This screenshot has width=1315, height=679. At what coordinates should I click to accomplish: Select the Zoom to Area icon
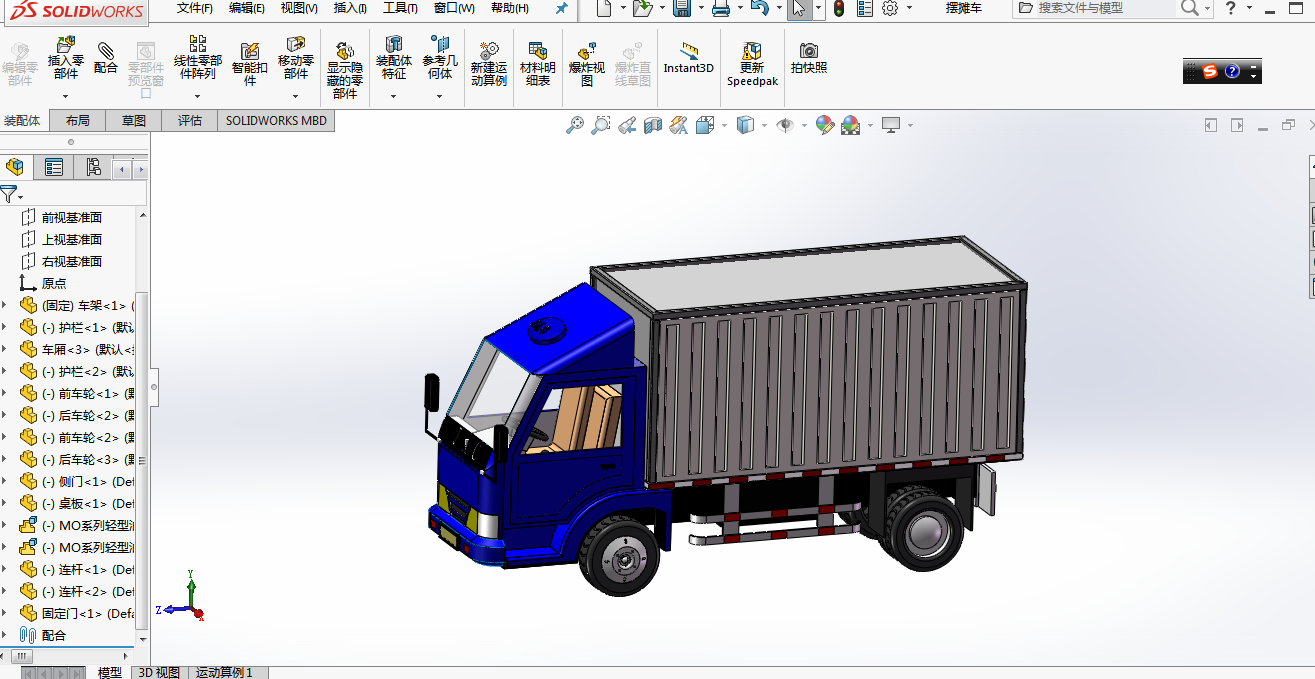[x=601, y=125]
